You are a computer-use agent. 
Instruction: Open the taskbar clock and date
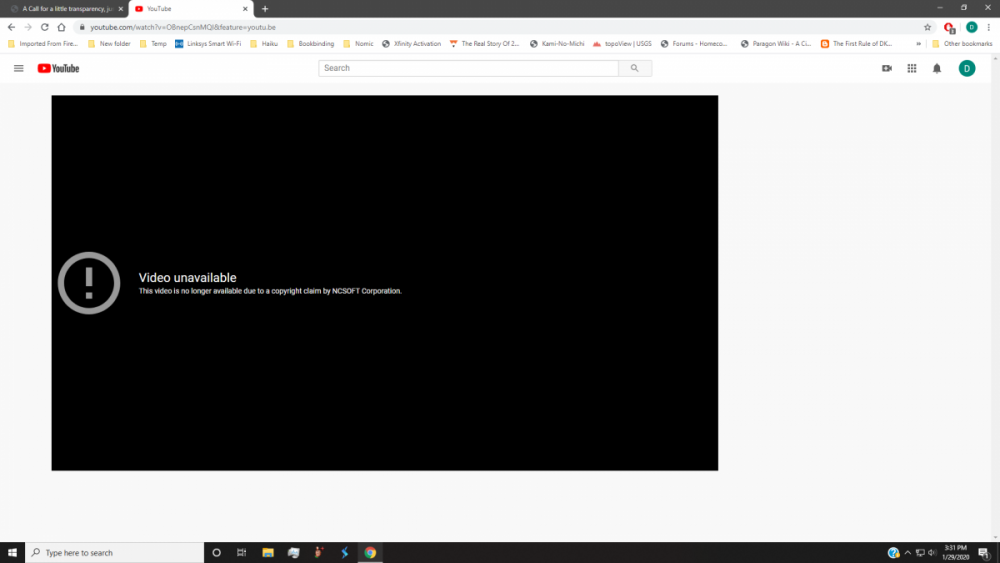point(955,553)
